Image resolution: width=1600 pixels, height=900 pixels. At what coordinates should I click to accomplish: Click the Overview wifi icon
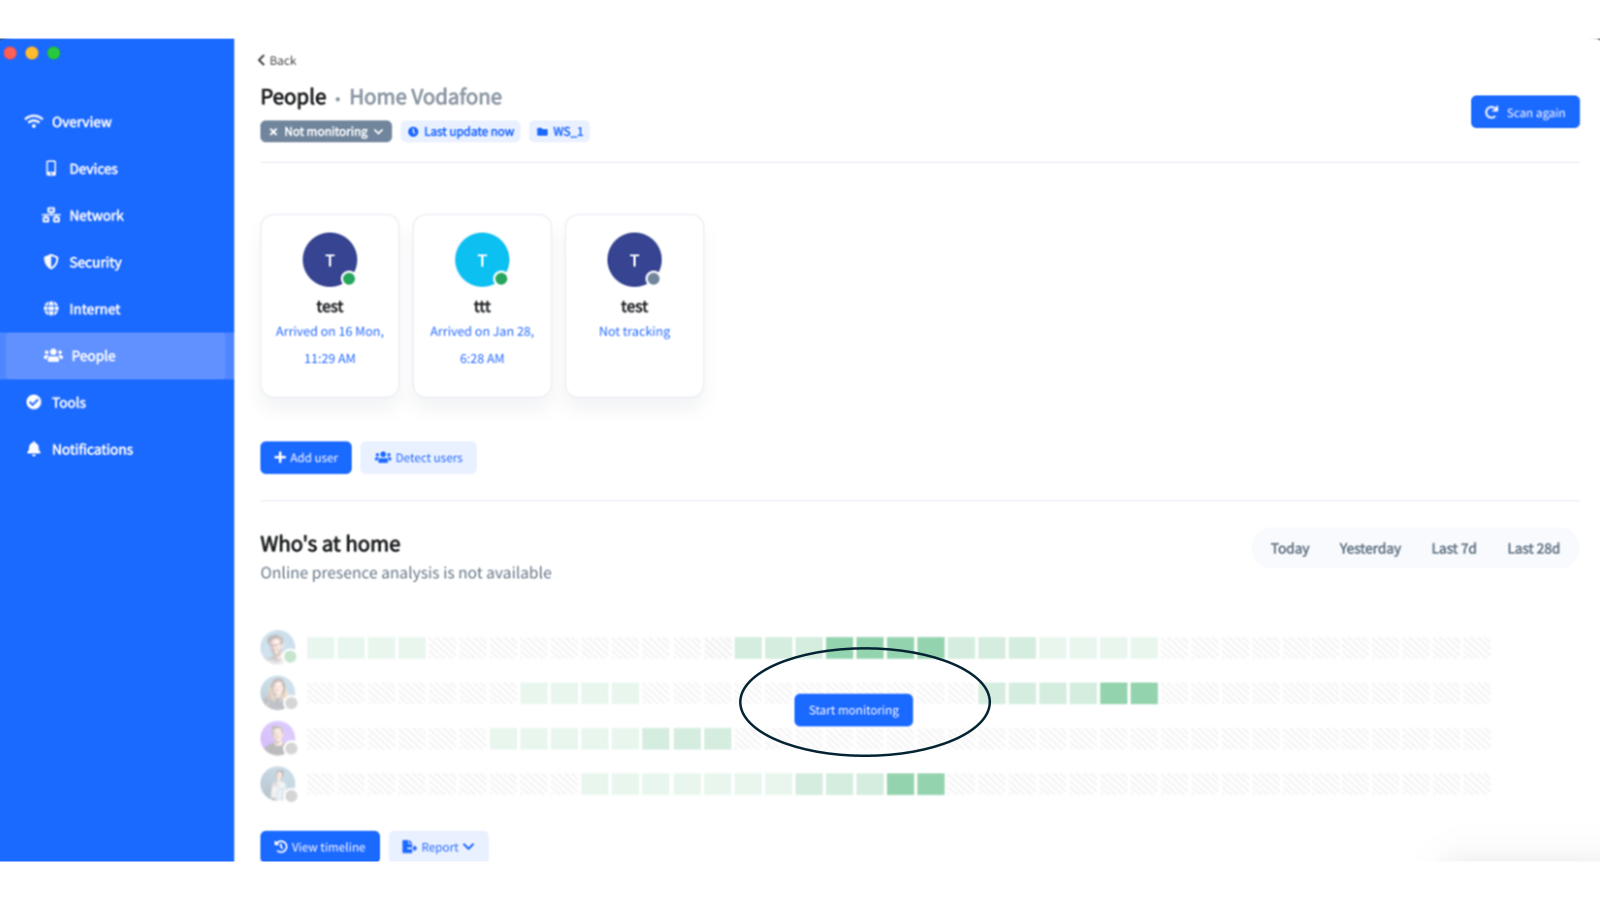(x=34, y=122)
